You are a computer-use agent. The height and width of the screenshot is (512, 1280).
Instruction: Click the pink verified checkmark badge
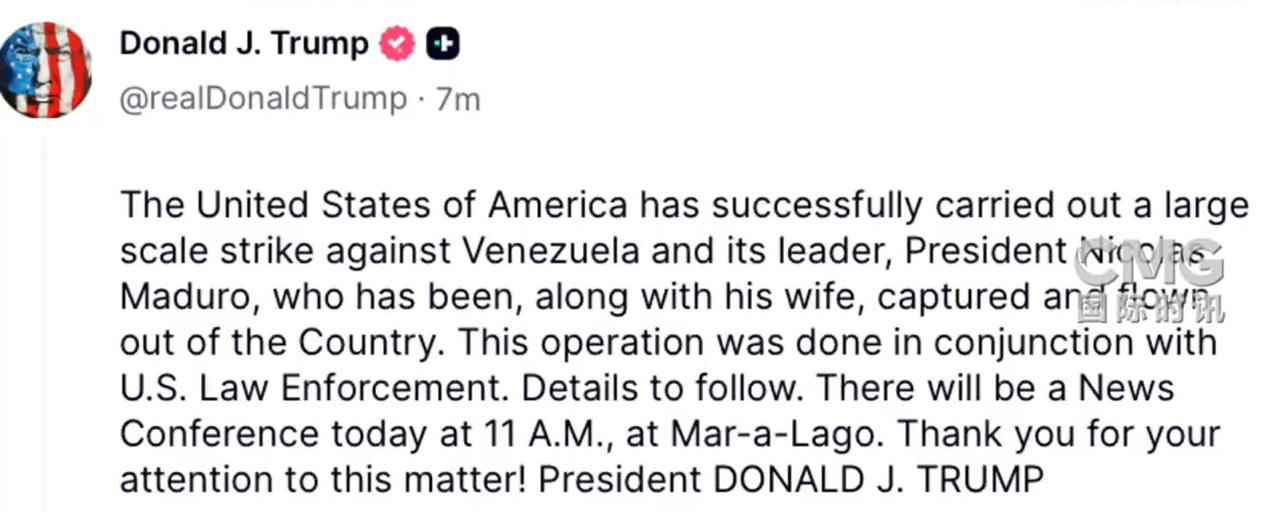pos(398,43)
